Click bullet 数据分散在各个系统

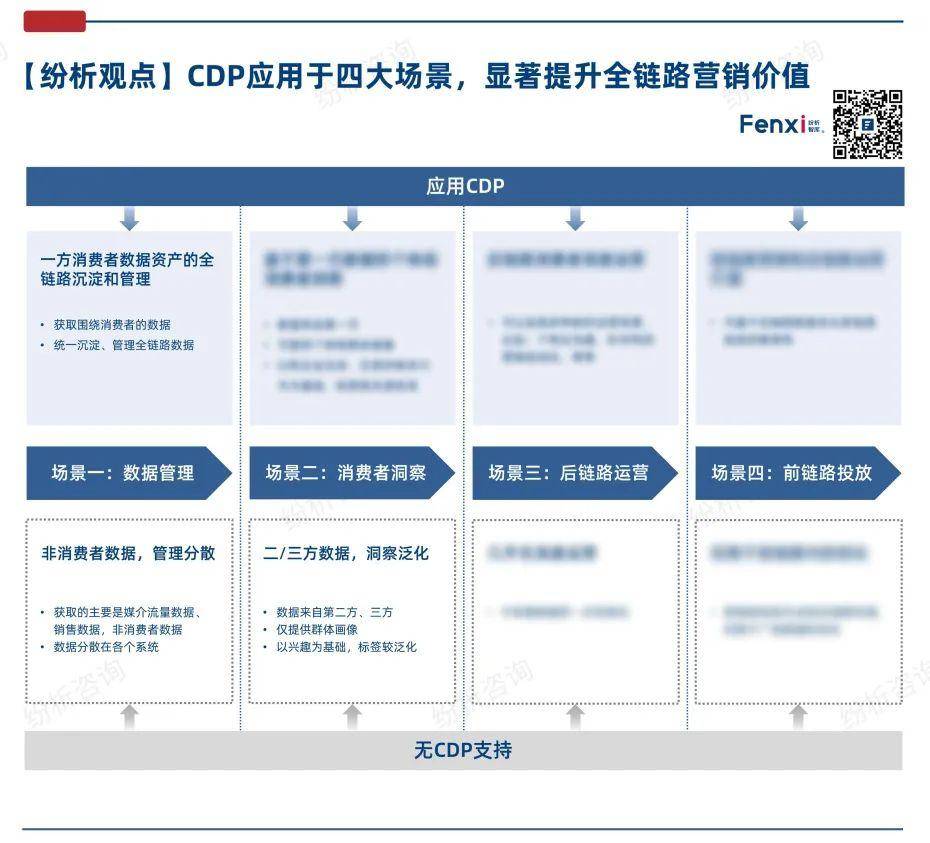pyautogui.click(x=106, y=647)
